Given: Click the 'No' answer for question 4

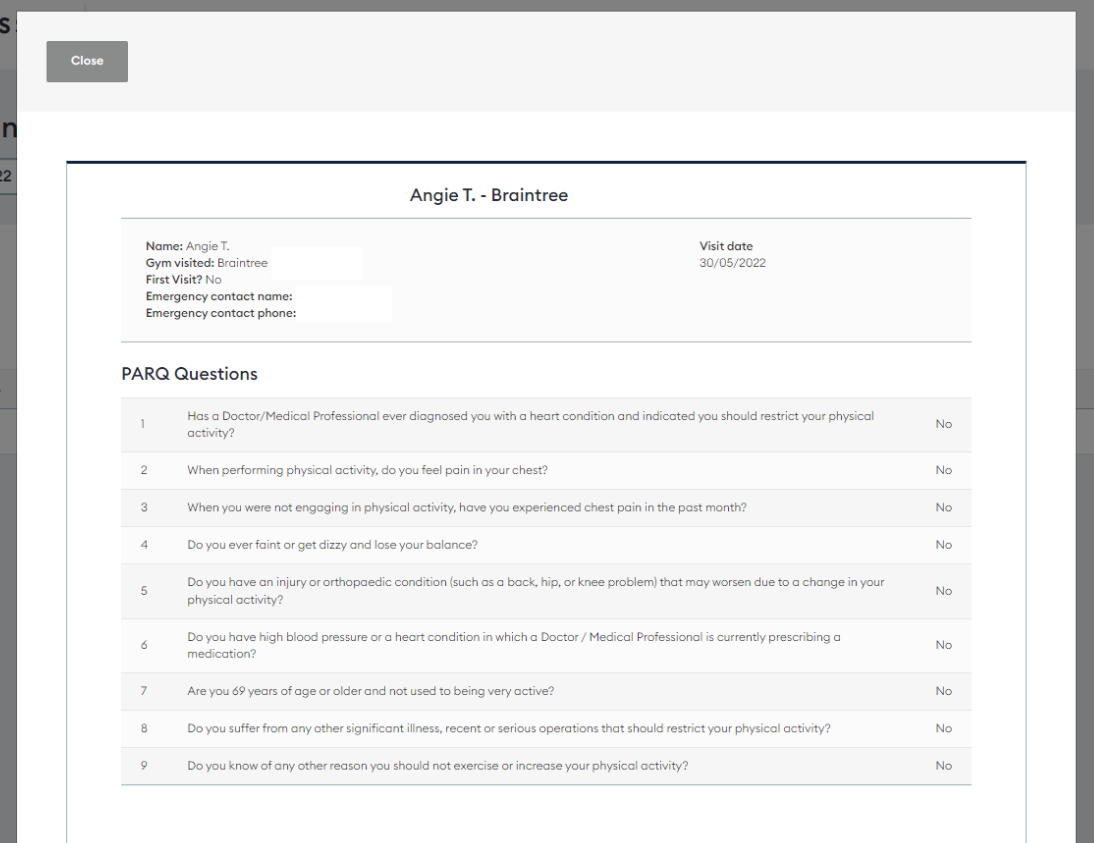Looking at the screenshot, I should click(943, 545).
